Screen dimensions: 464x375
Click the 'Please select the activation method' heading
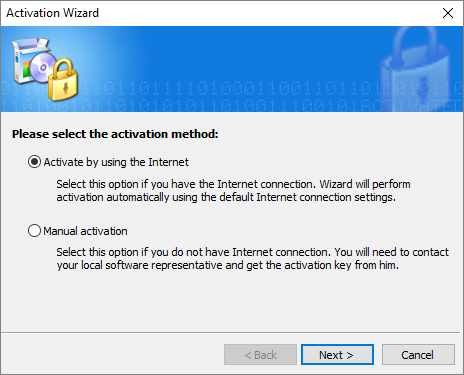pos(115,134)
